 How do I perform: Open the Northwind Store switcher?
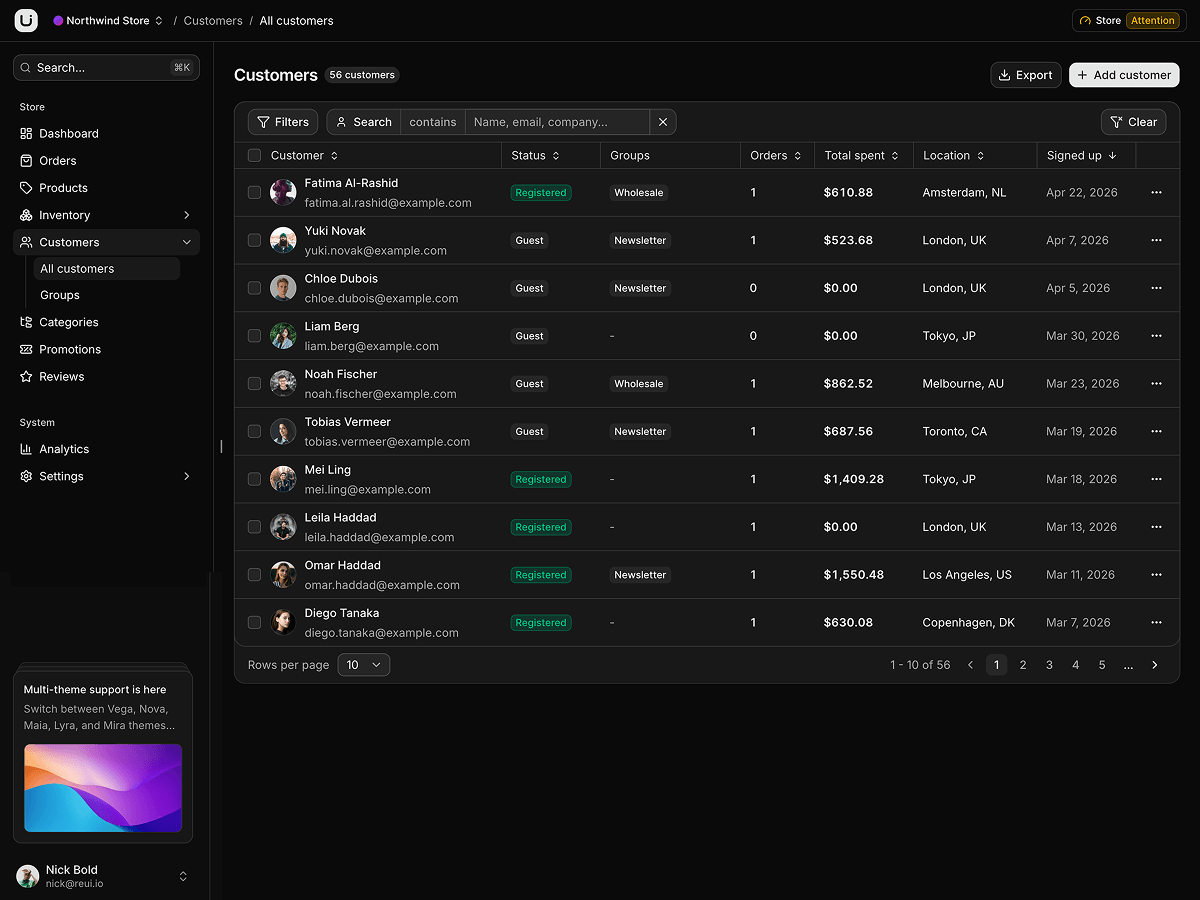(x=108, y=20)
